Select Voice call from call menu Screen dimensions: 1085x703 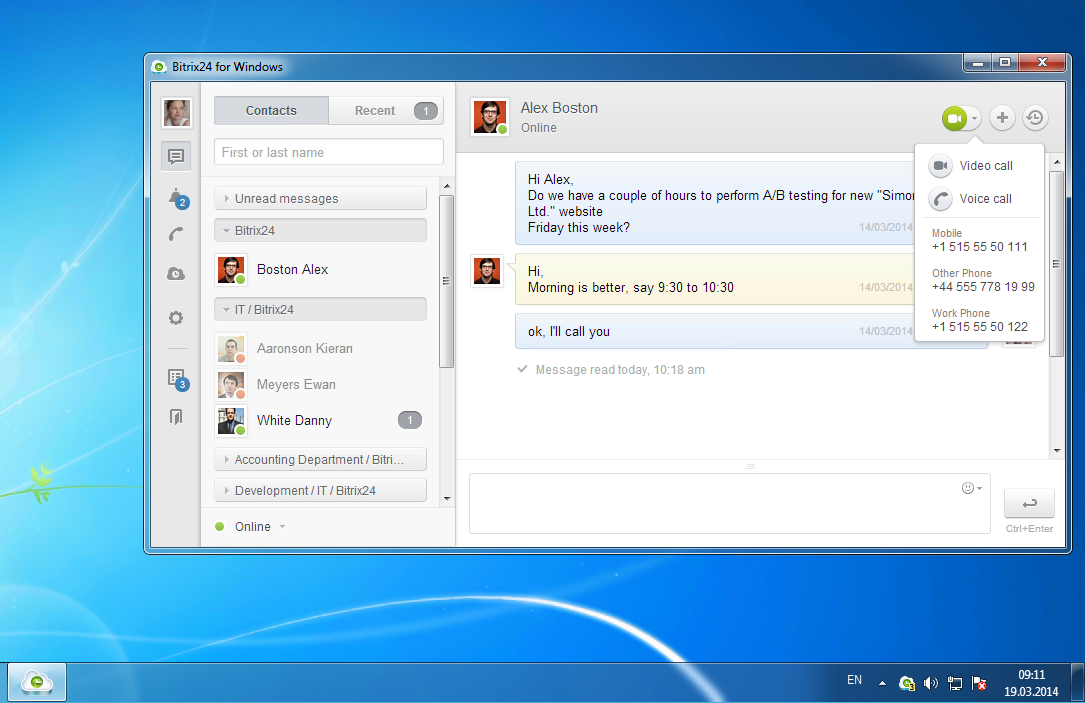pyautogui.click(x=985, y=199)
